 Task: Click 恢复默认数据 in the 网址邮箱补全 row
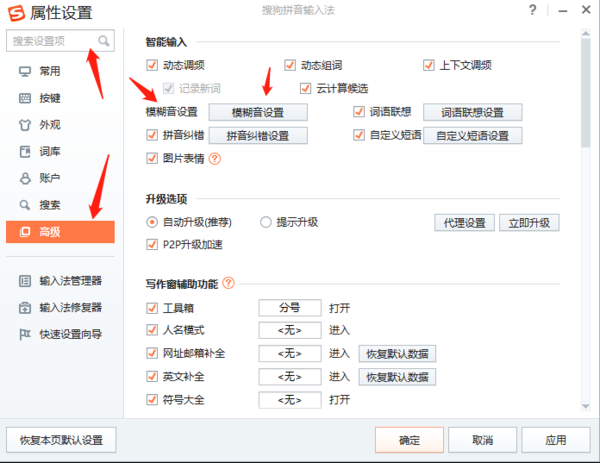(397, 354)
